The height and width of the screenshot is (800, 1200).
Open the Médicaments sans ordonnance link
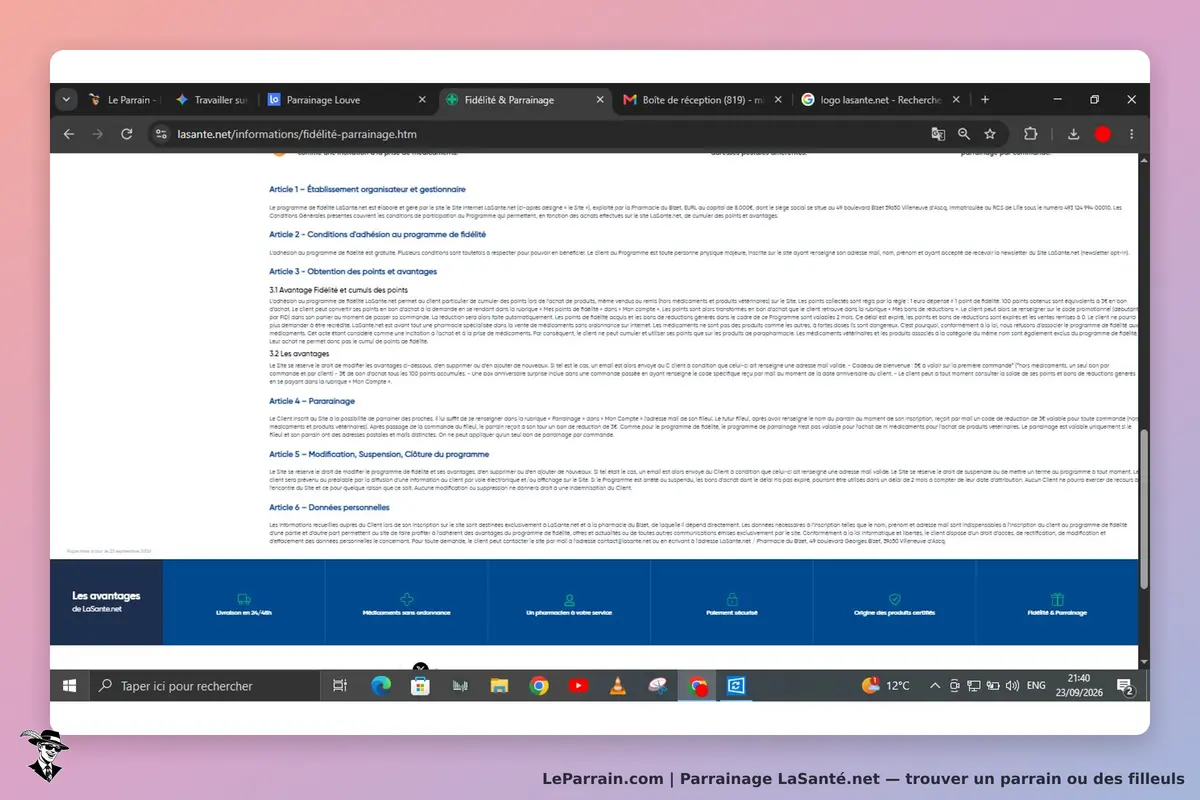click(406, 612)
